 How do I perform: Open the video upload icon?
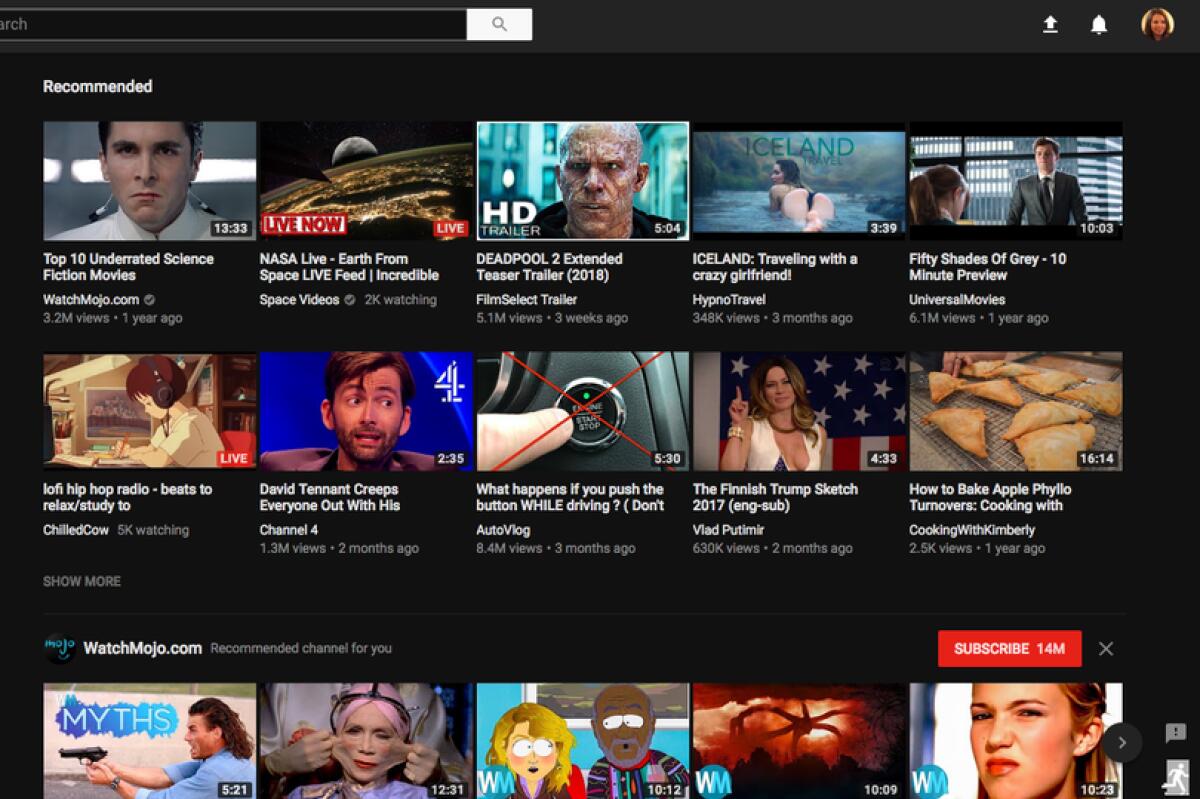(1050, 24)
